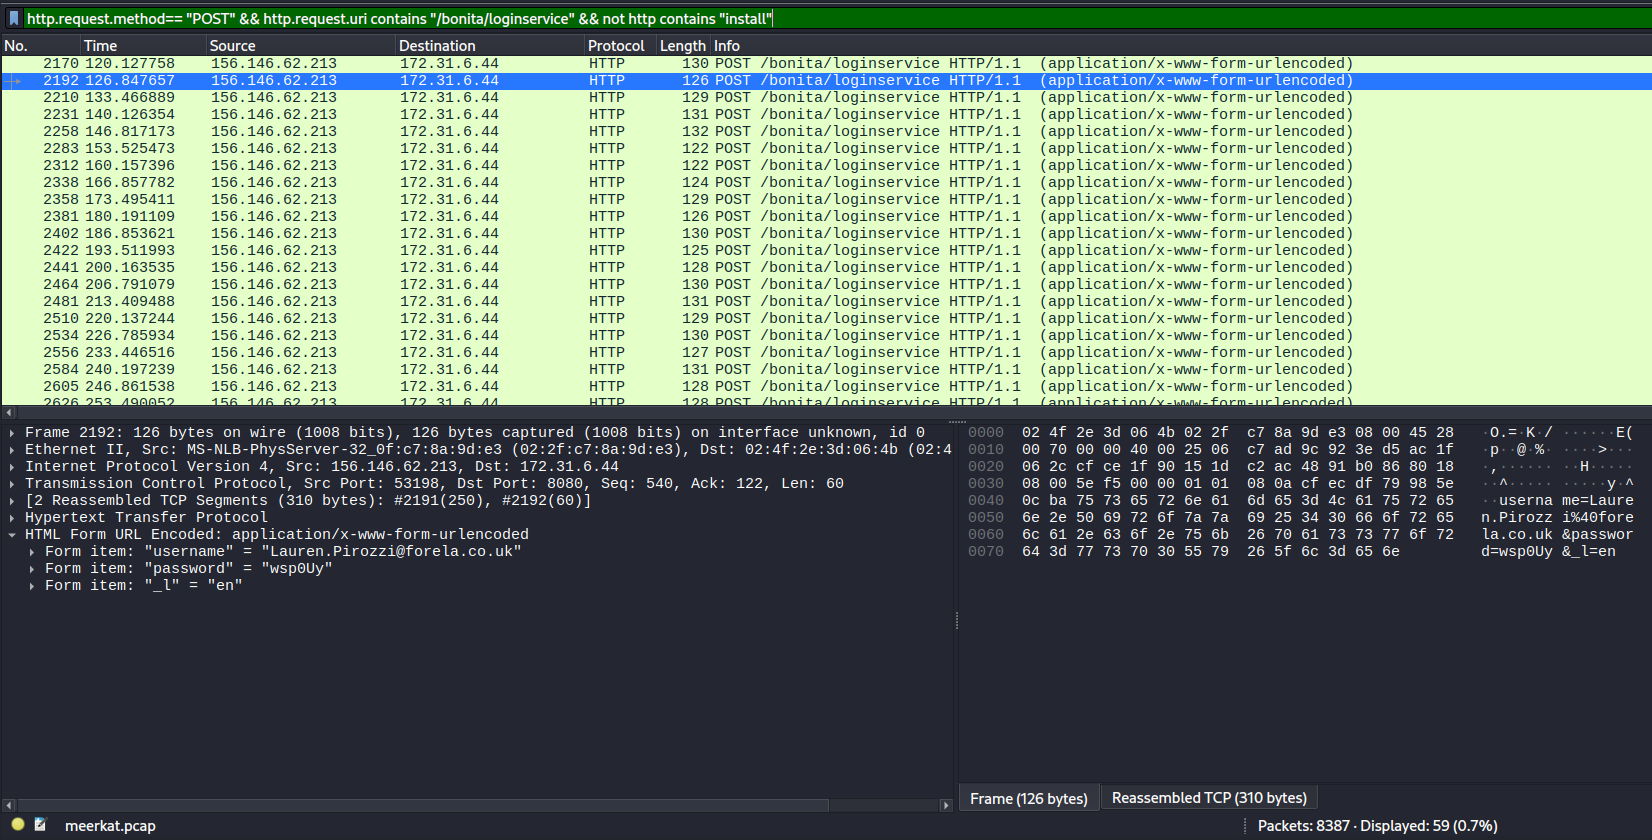Viewport: 1652px width, 840px height.
Task: Select packet number 2258
Action: [826, 132]
